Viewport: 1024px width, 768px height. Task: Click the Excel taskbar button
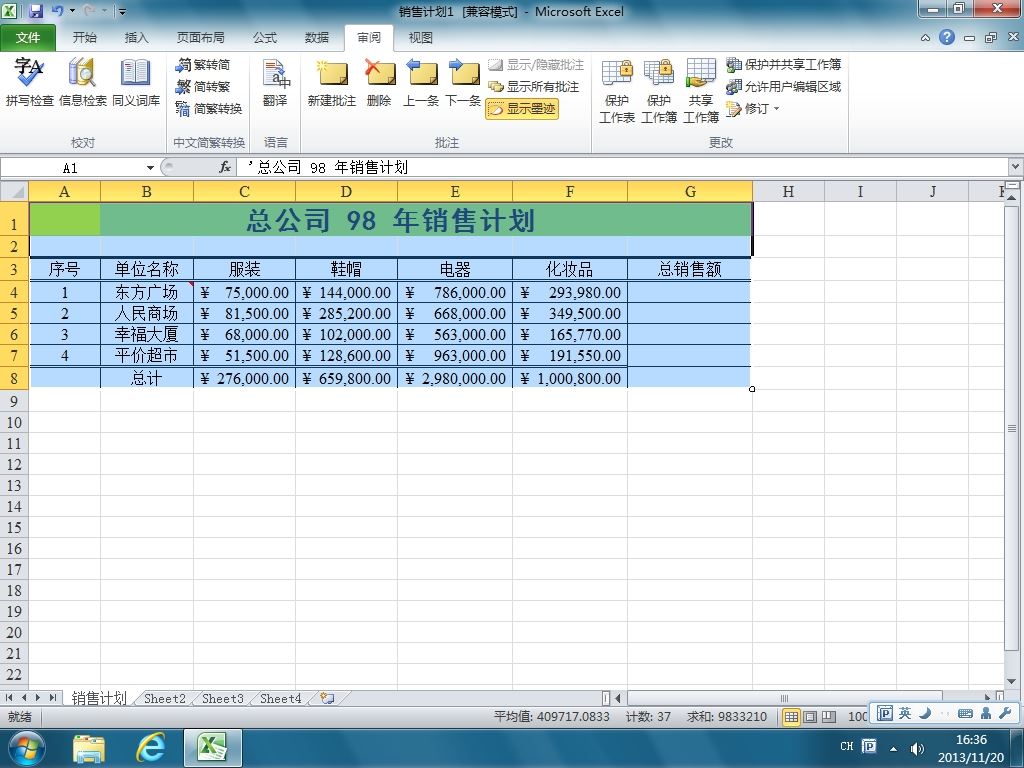[x=212, y=748]
